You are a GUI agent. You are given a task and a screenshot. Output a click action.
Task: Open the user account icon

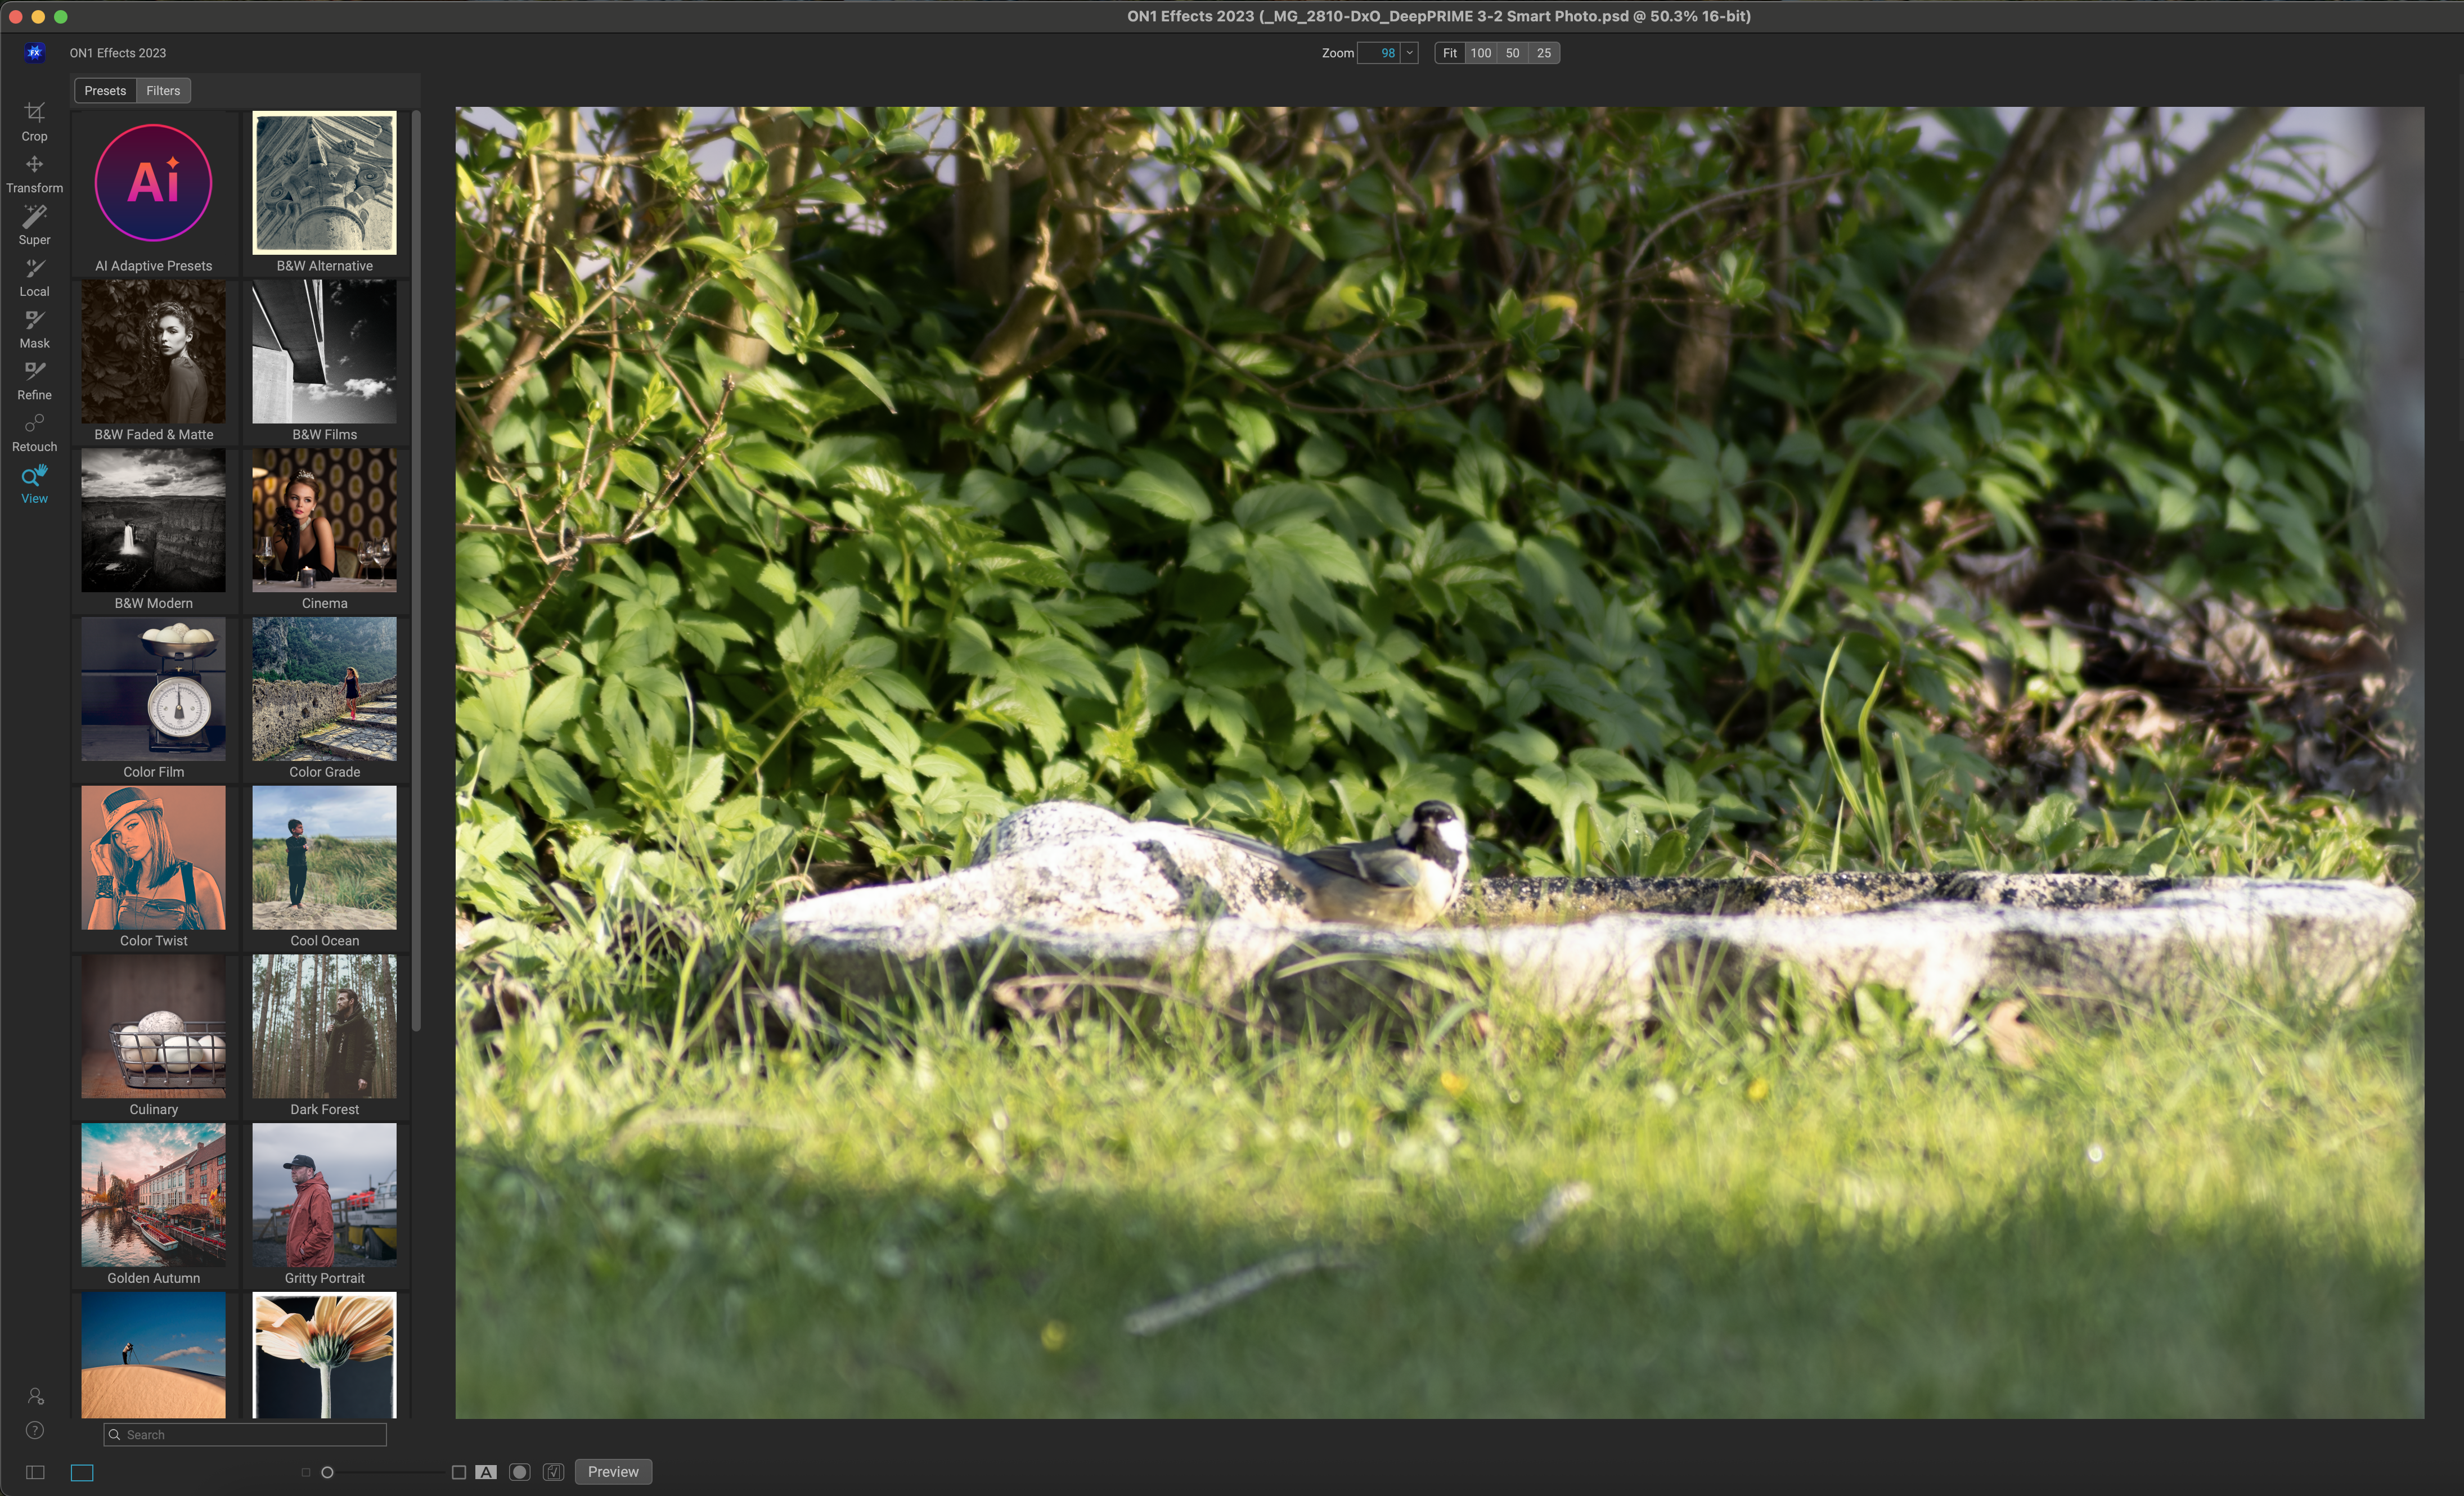[x=35, y=1396]
